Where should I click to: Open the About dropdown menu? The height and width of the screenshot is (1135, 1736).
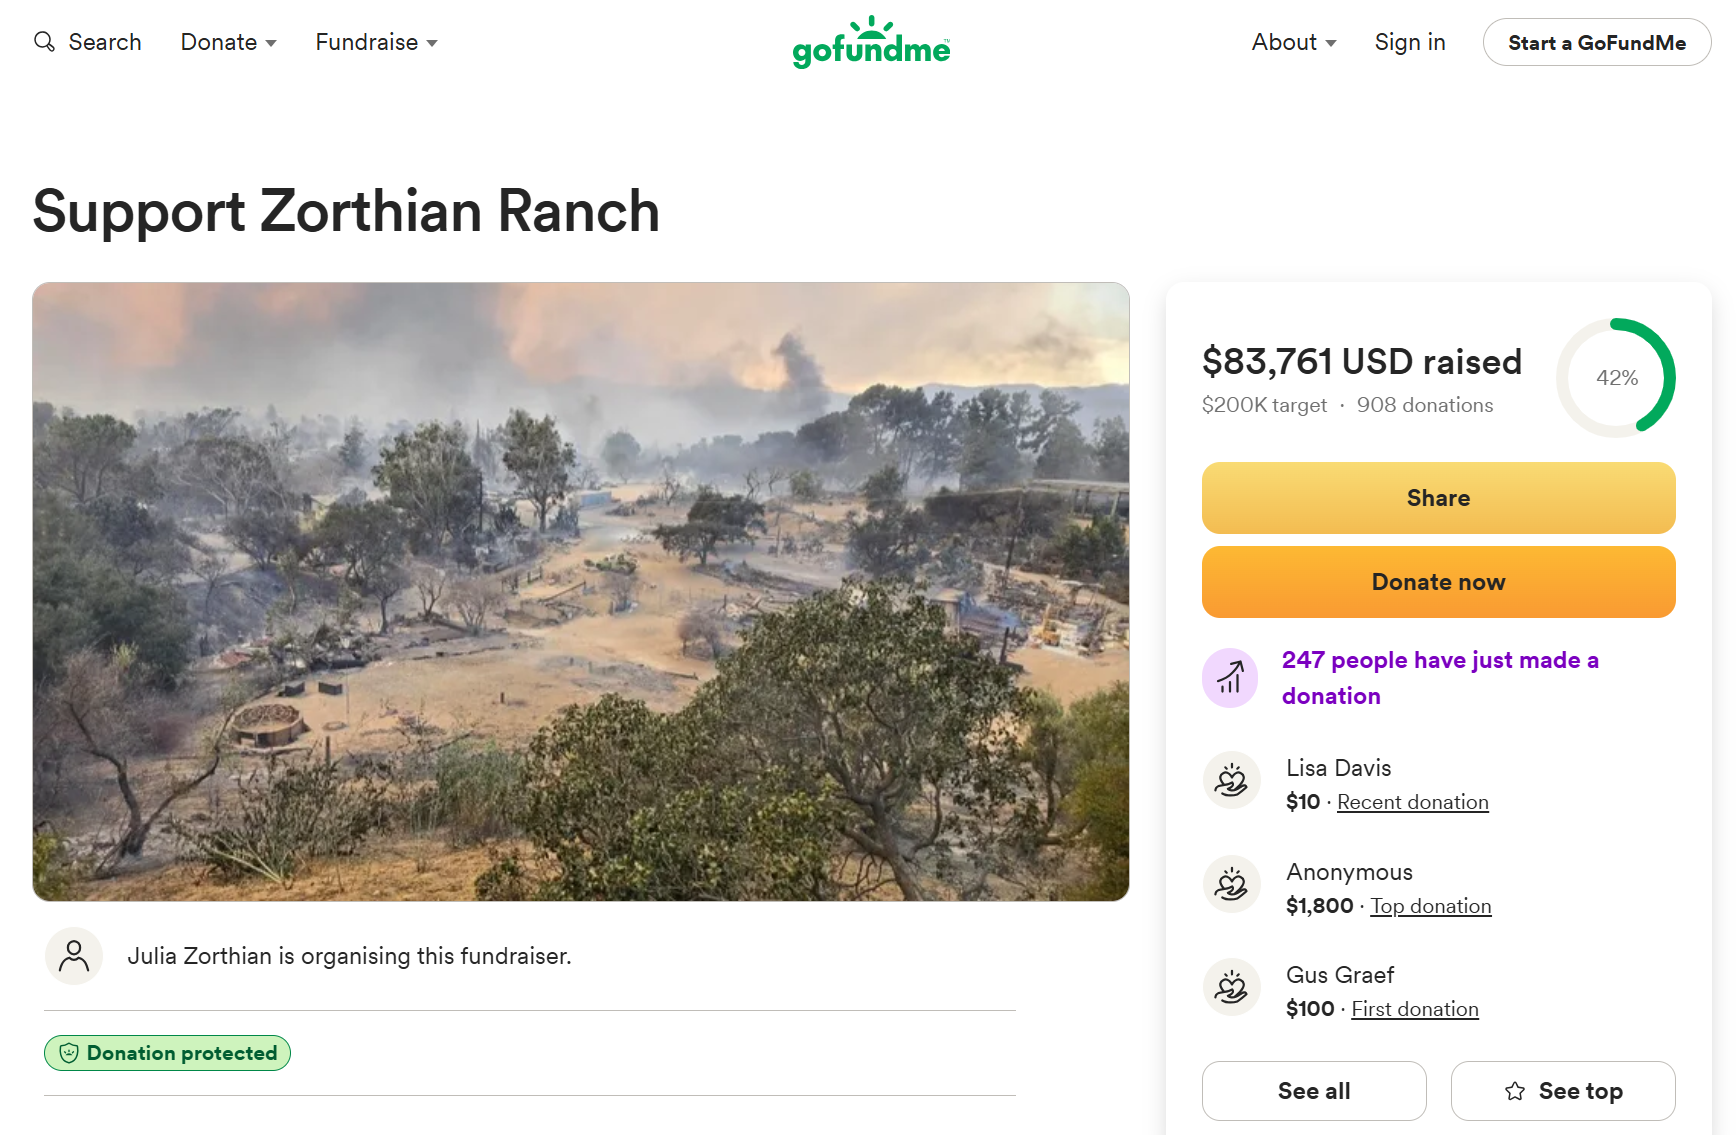(1294, 42)
